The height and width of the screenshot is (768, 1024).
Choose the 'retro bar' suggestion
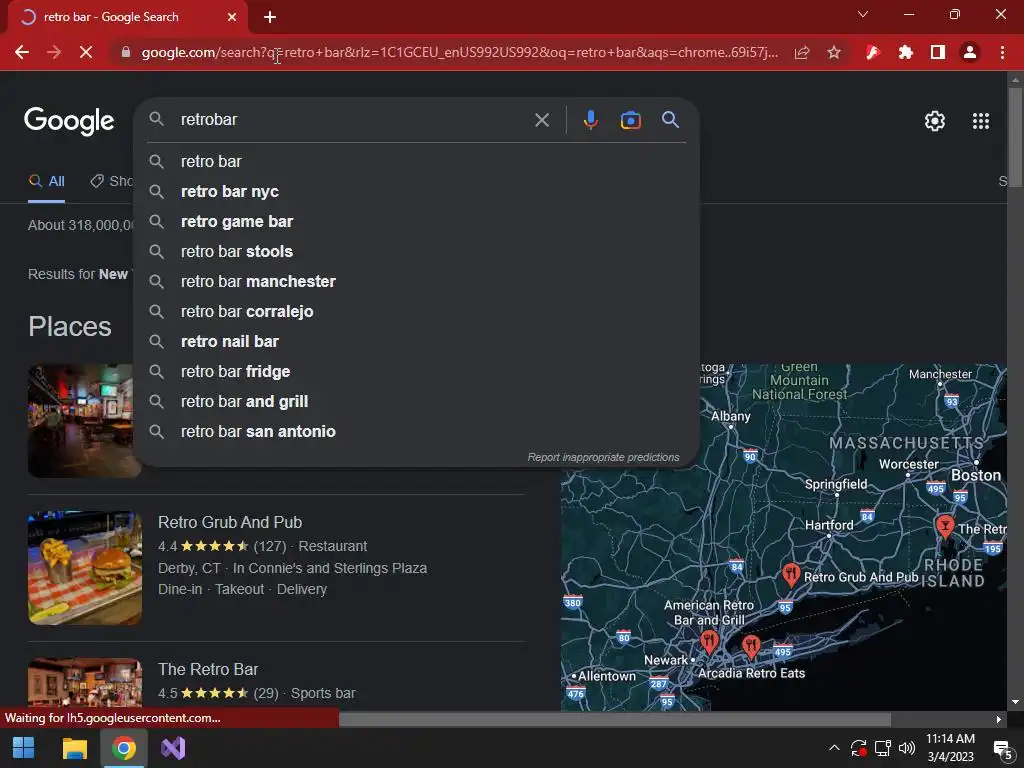tap(416, 161)
